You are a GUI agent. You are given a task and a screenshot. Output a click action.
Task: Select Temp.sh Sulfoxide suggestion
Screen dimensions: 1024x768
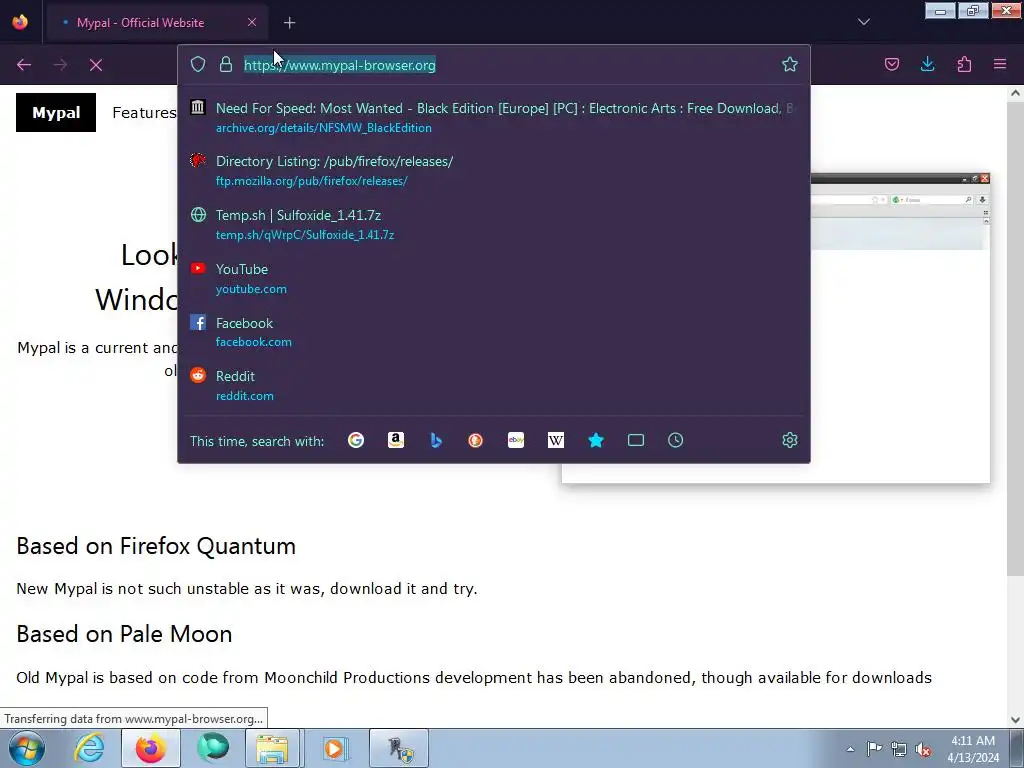[x=494, y=224]
